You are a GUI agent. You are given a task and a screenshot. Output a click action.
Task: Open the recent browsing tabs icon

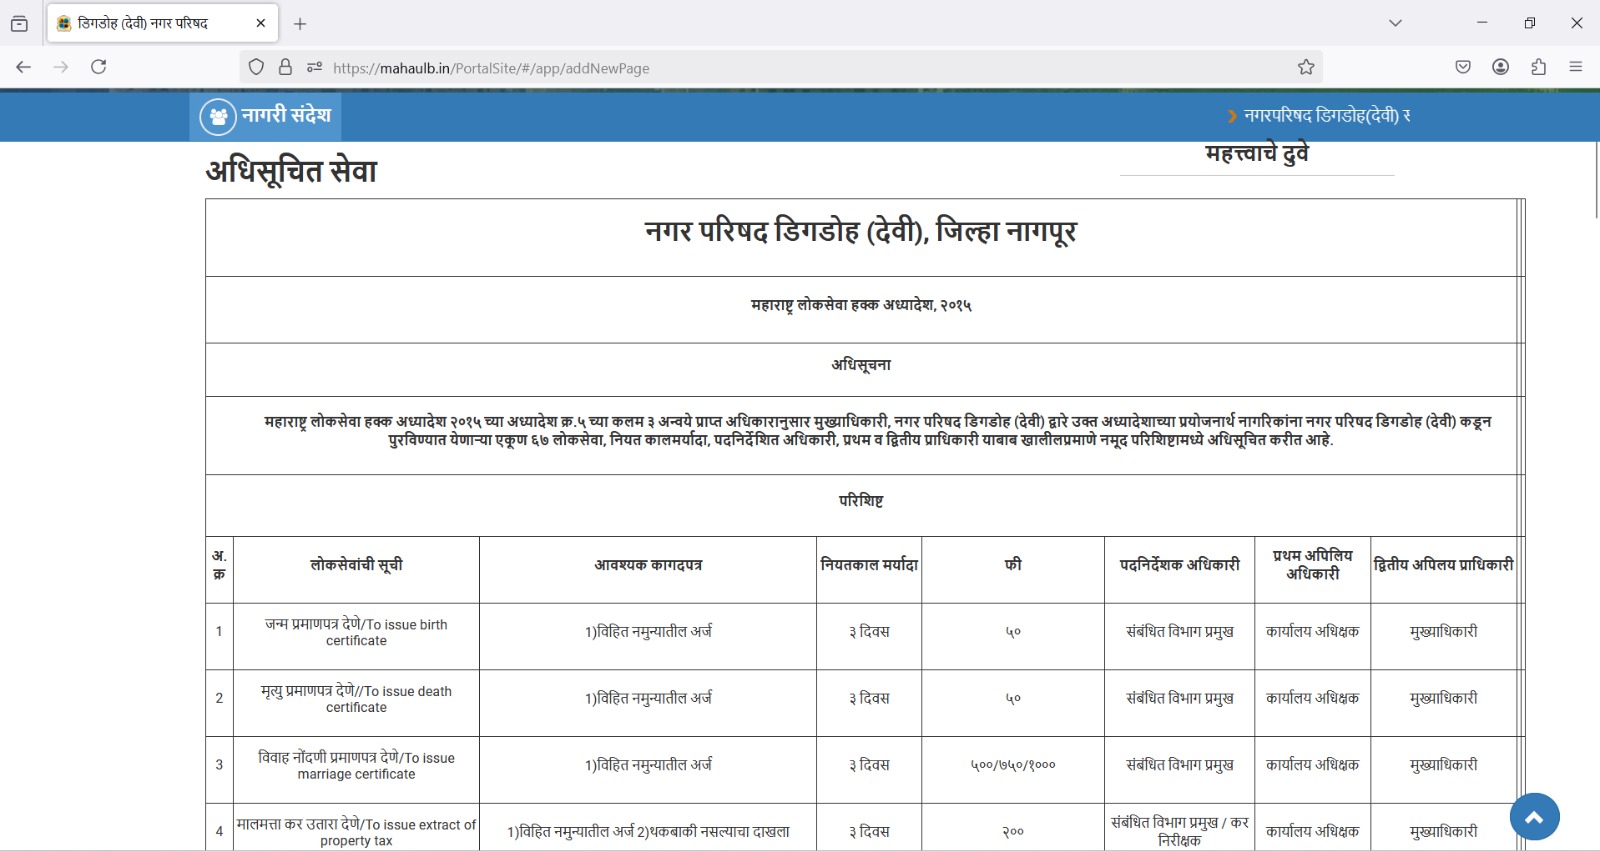(x=19, y=23)
